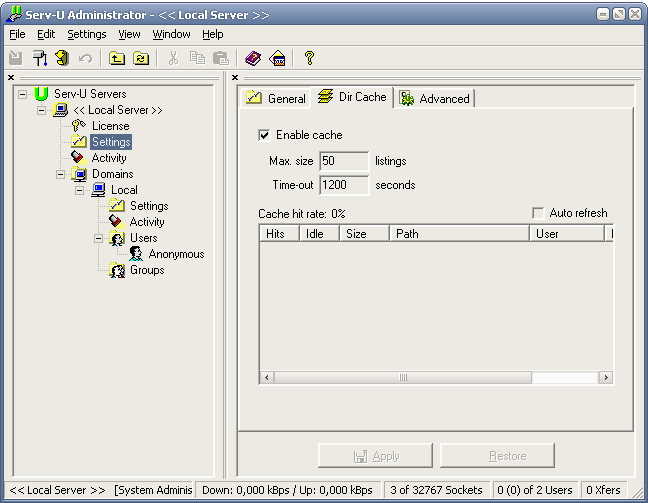Collapse the Local domain tree node
Viewport: 648px width, 503px height.
[x=79, y=191]
